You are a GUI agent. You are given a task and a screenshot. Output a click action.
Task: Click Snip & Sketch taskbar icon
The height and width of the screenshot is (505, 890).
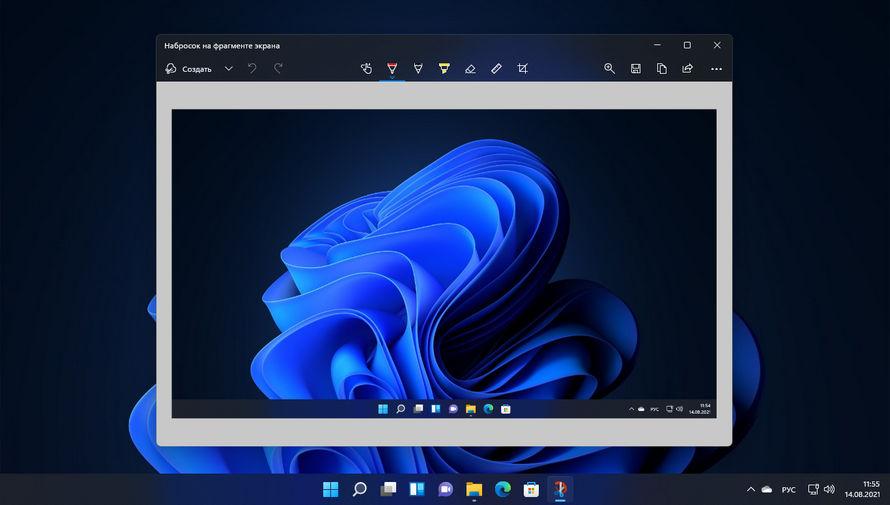(560, 489)
